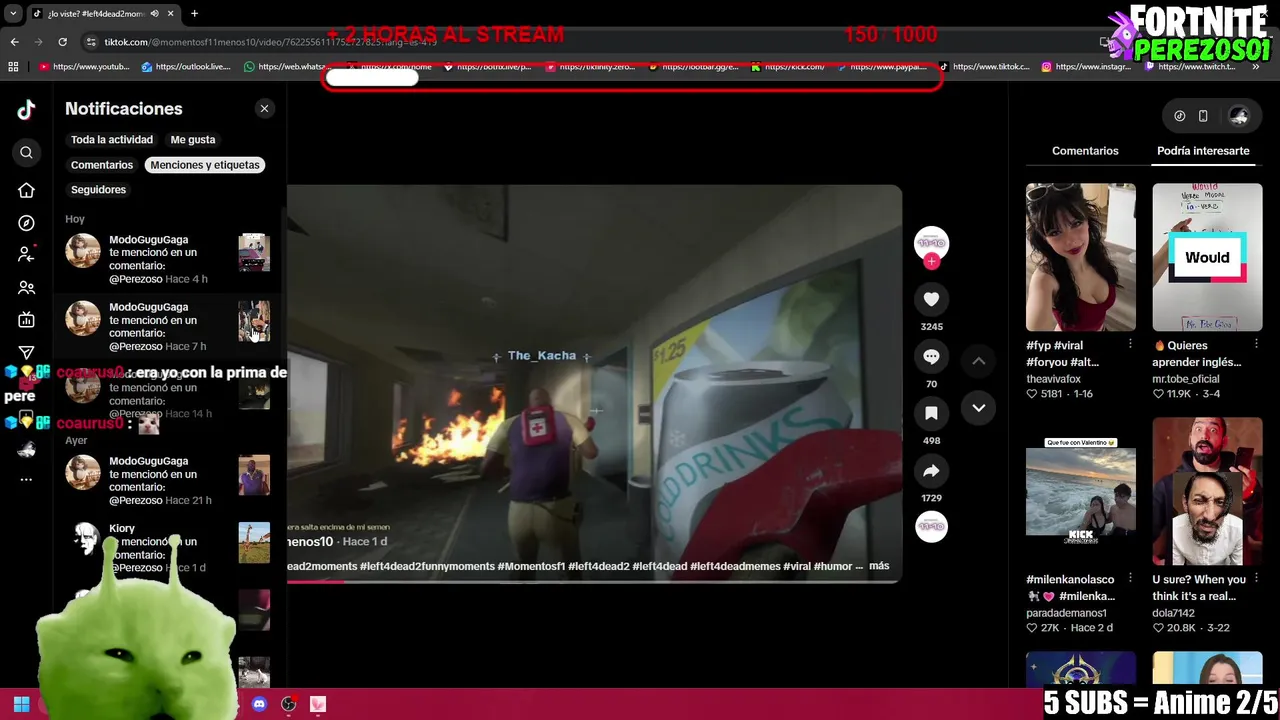Open the coins icon in top-right pill
This screenshot has width=1280, height=720.
pyautogui.click(x=1180, y=116)
